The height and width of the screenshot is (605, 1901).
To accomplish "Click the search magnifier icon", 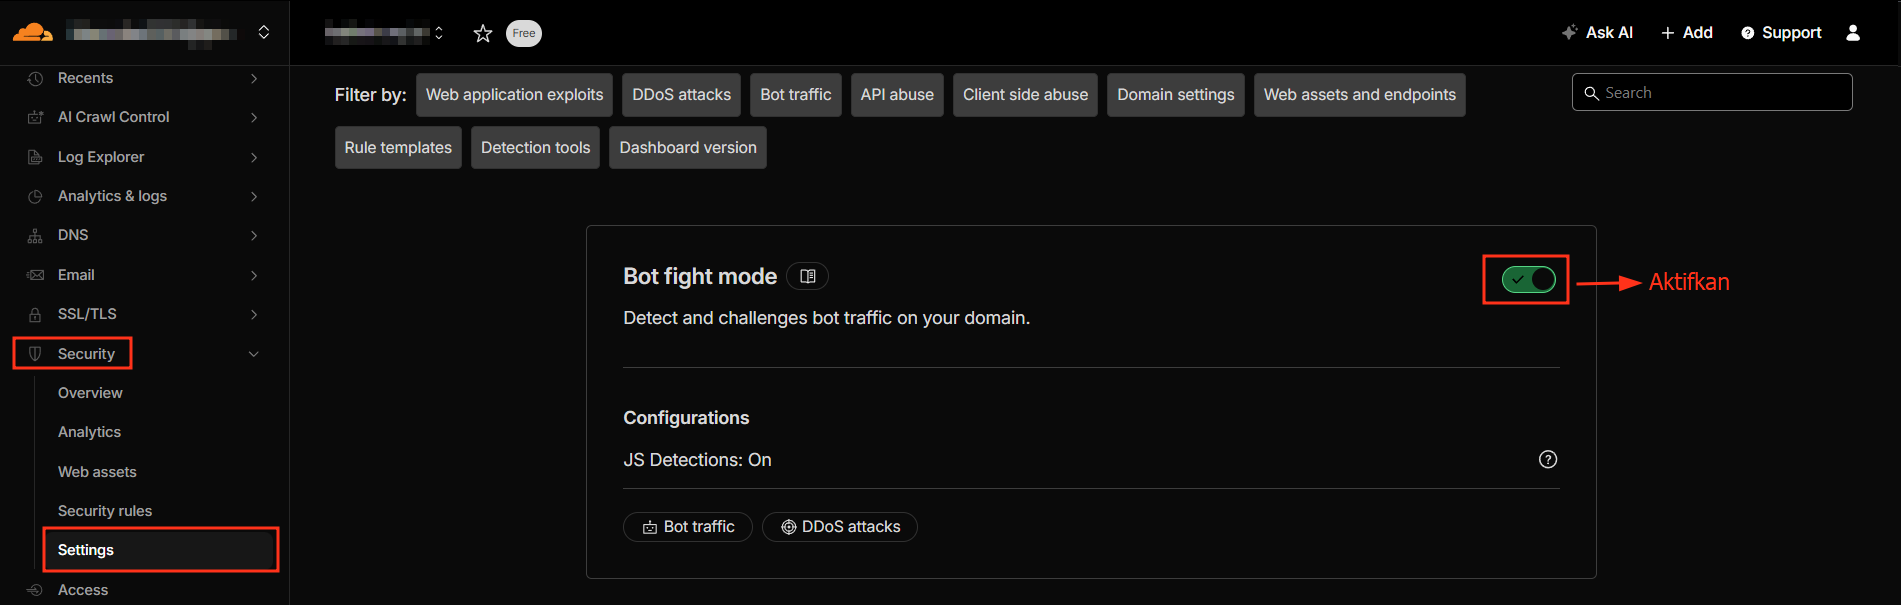I will [x=1591, y=93].
